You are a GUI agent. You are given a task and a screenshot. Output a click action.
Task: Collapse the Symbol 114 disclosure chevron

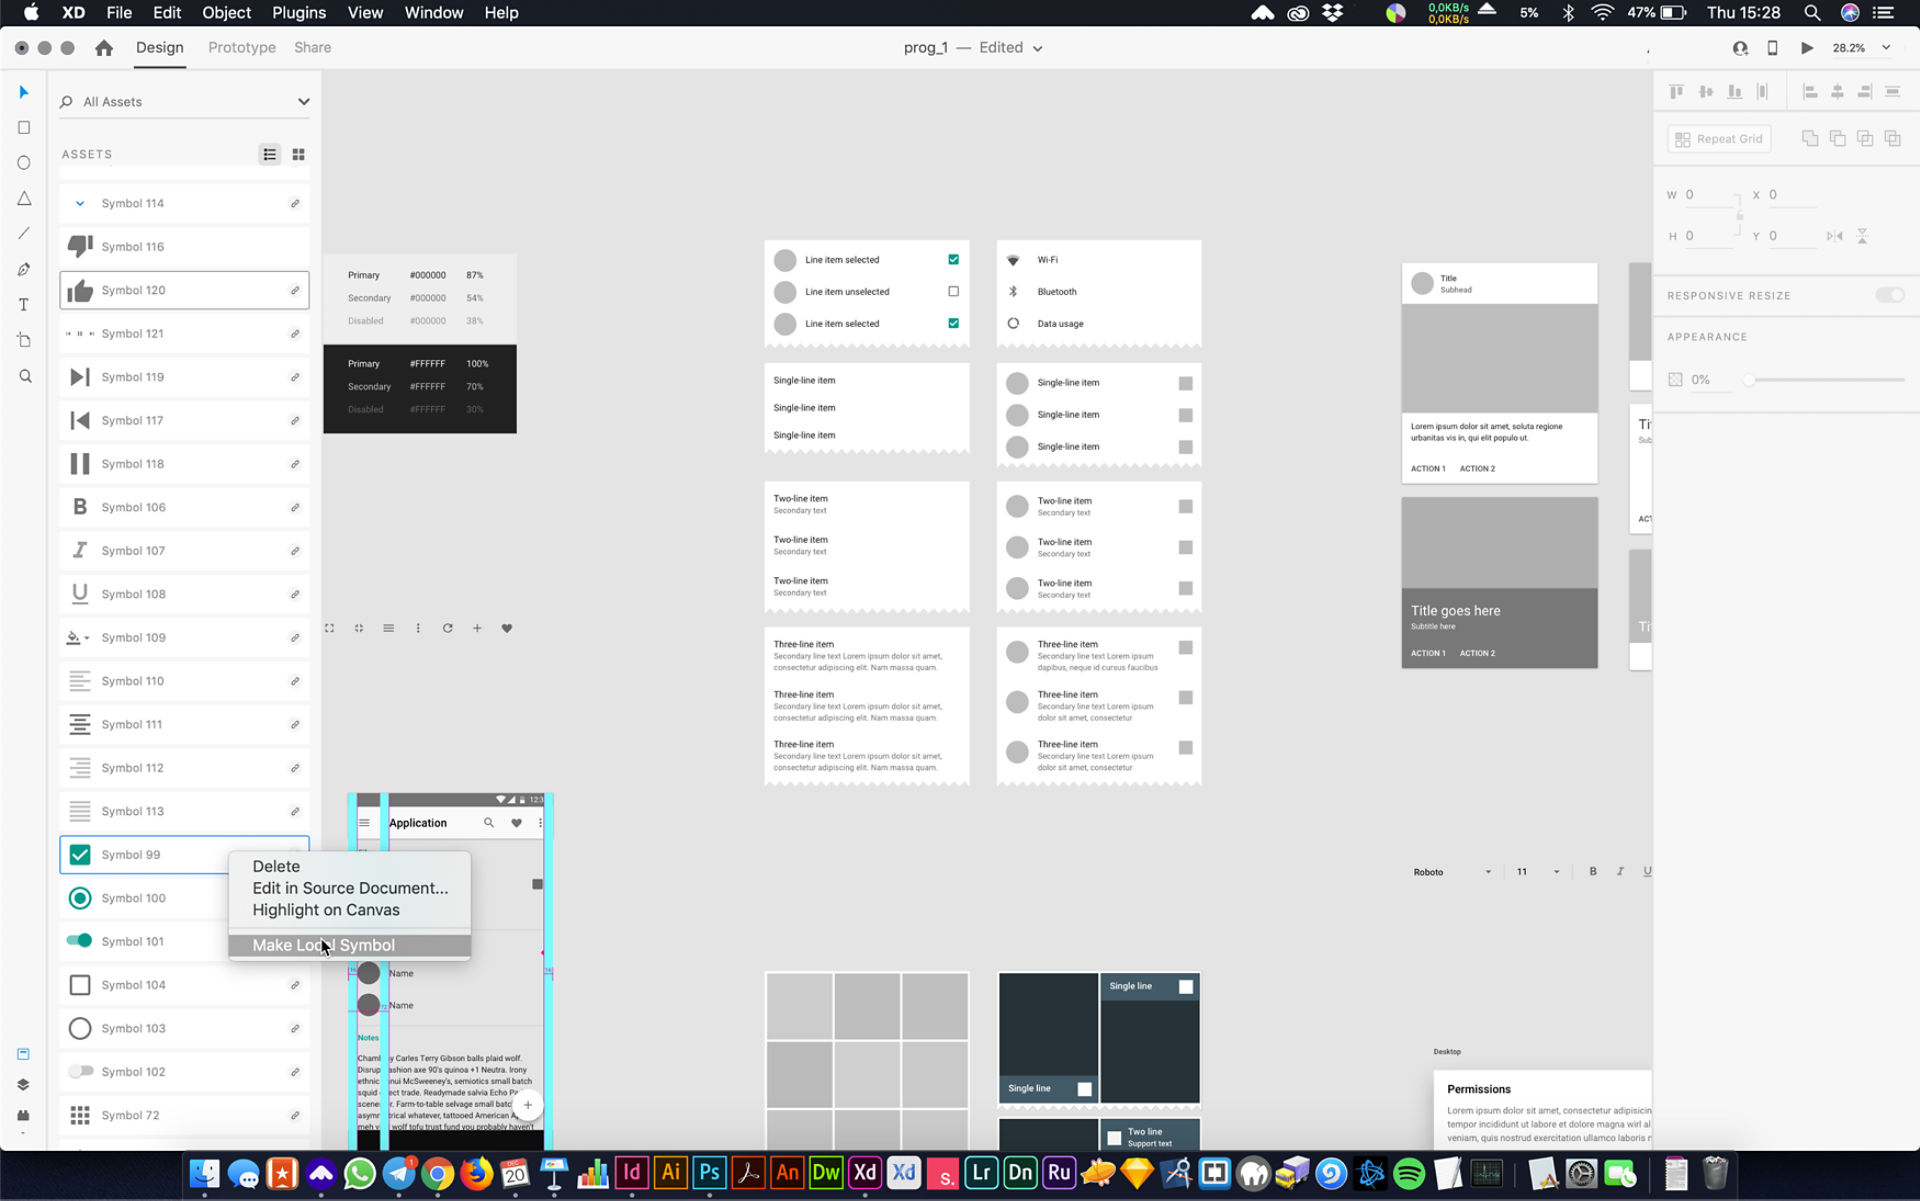pyautogui.click(x=80, y=203)
